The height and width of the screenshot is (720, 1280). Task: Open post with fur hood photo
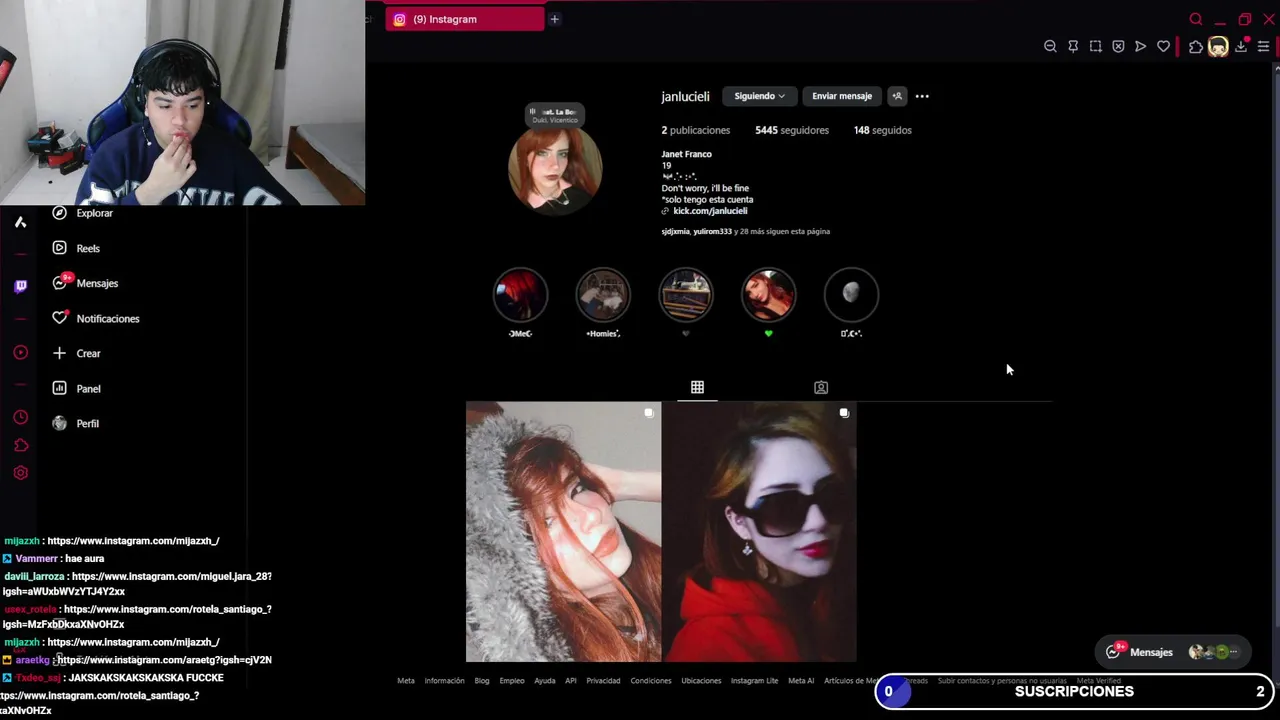(x=563, y=532)
